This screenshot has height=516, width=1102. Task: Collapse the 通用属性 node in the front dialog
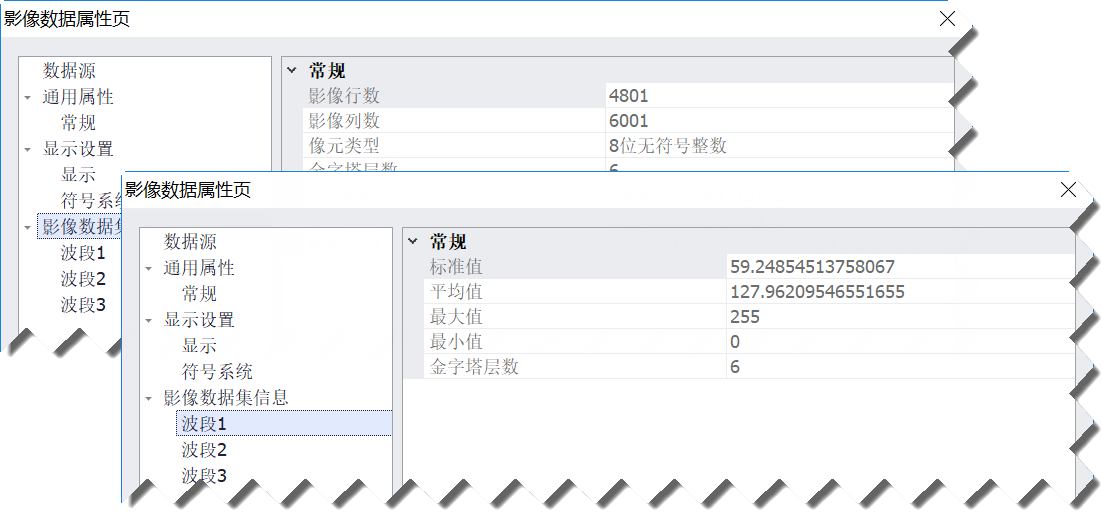click(148, 269)
